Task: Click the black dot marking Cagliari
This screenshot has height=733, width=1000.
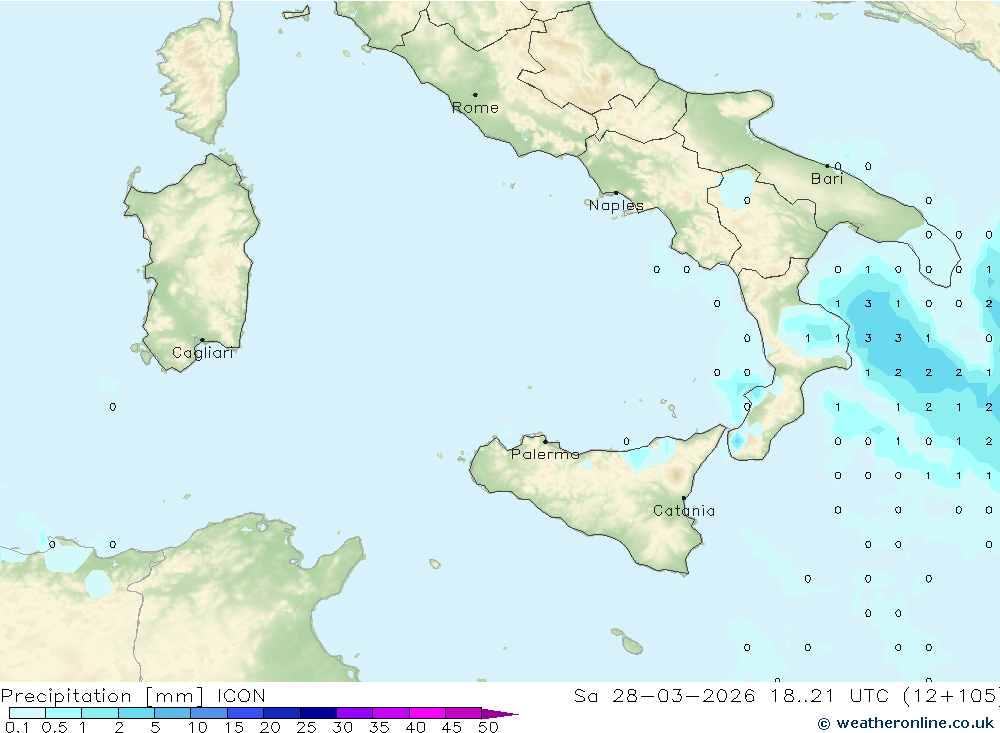Action: (x=202, y=340)
